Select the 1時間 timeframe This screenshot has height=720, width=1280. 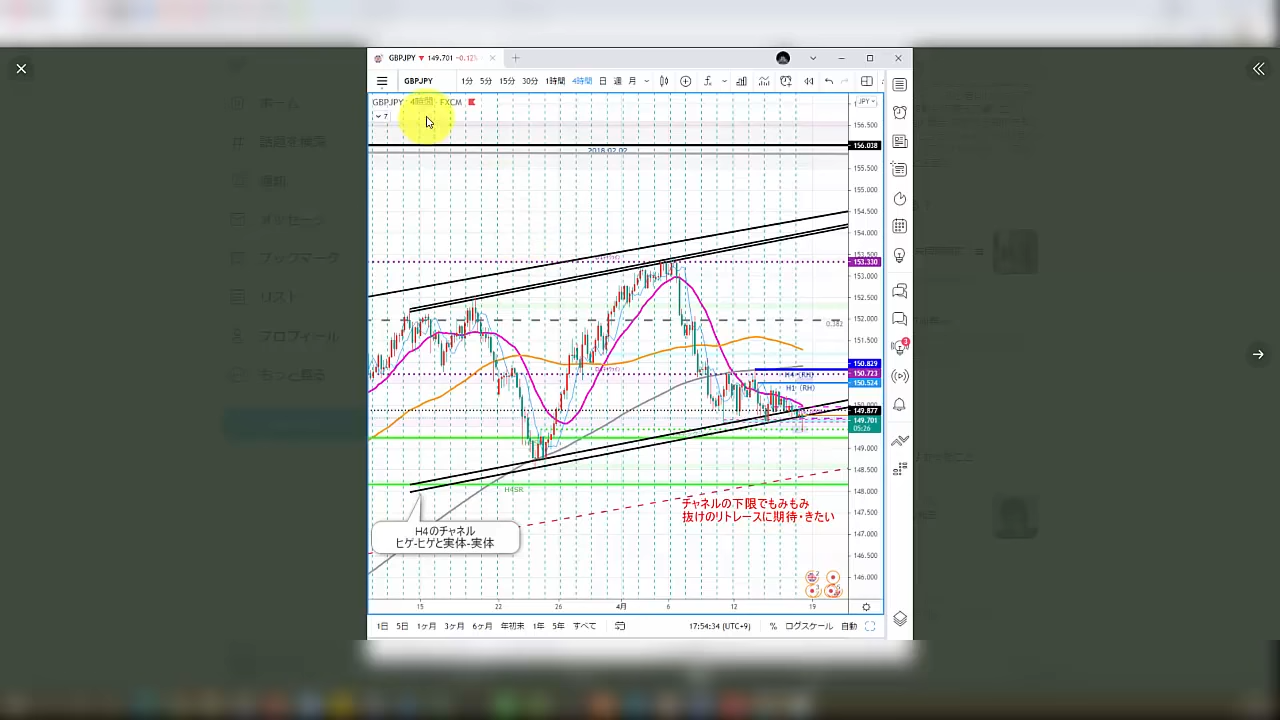coord(555,81)
